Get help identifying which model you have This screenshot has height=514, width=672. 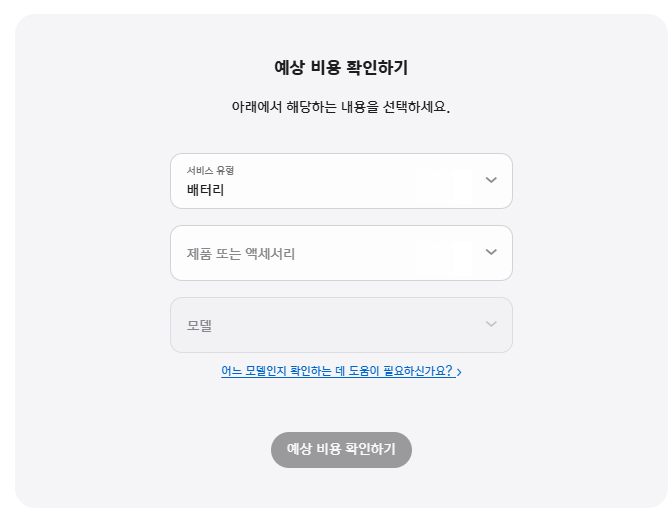click(x=336, y=371)
